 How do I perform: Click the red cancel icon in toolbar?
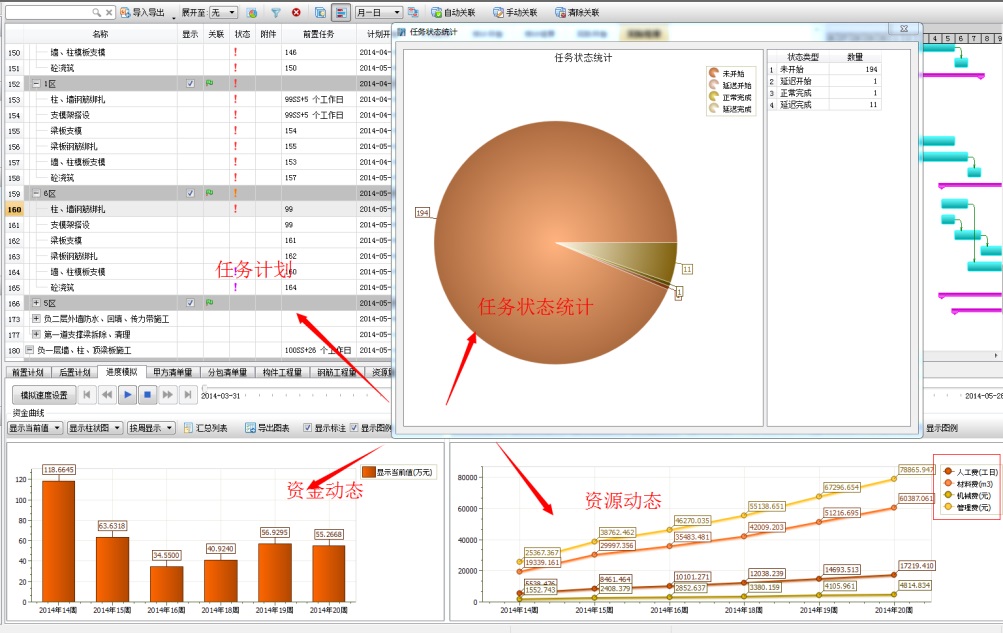(x=296, y=13)
